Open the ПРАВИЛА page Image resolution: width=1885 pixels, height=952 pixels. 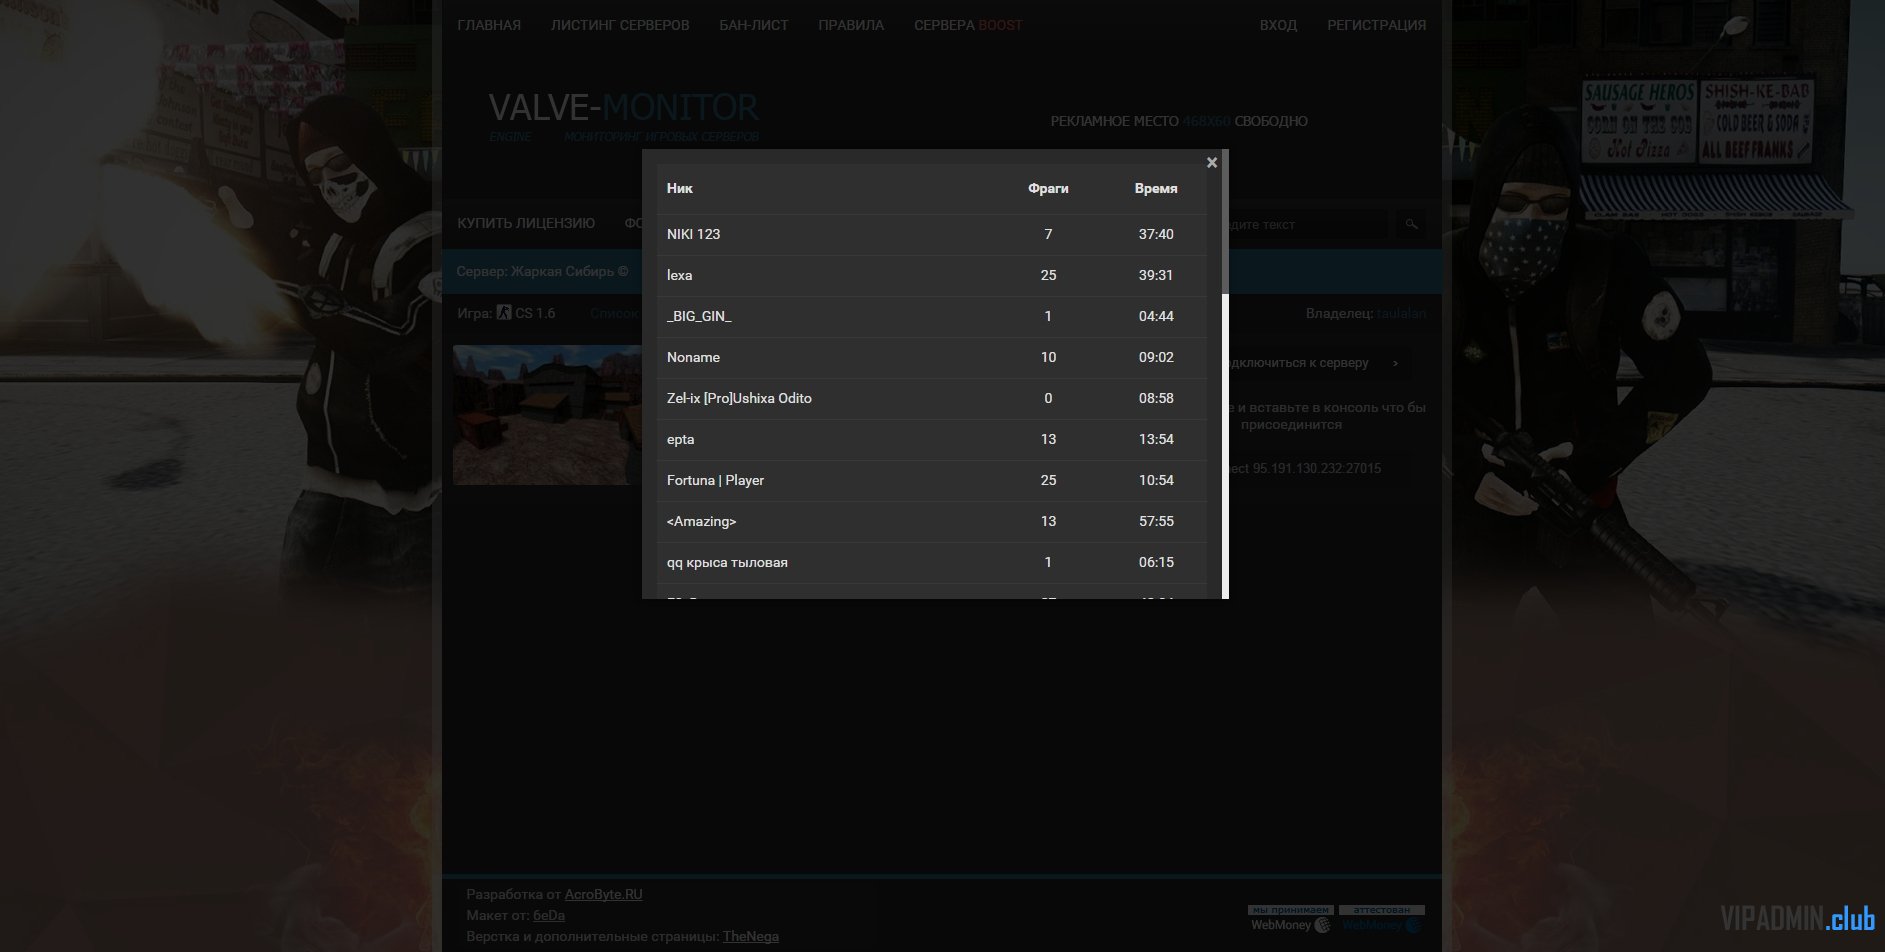(x=851, y=25)
